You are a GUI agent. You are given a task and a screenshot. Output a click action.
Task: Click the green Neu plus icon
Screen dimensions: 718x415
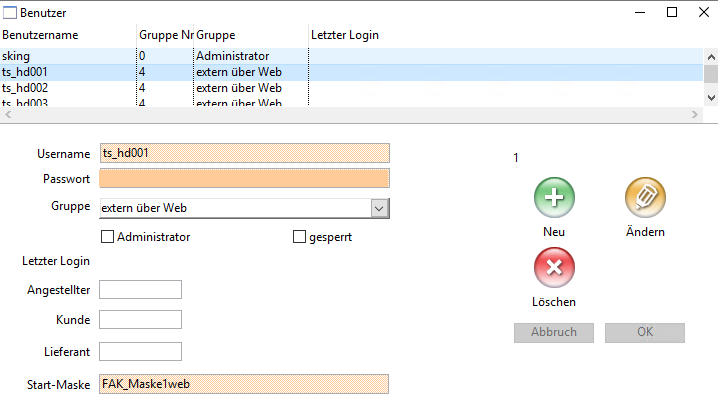point(553,198)
